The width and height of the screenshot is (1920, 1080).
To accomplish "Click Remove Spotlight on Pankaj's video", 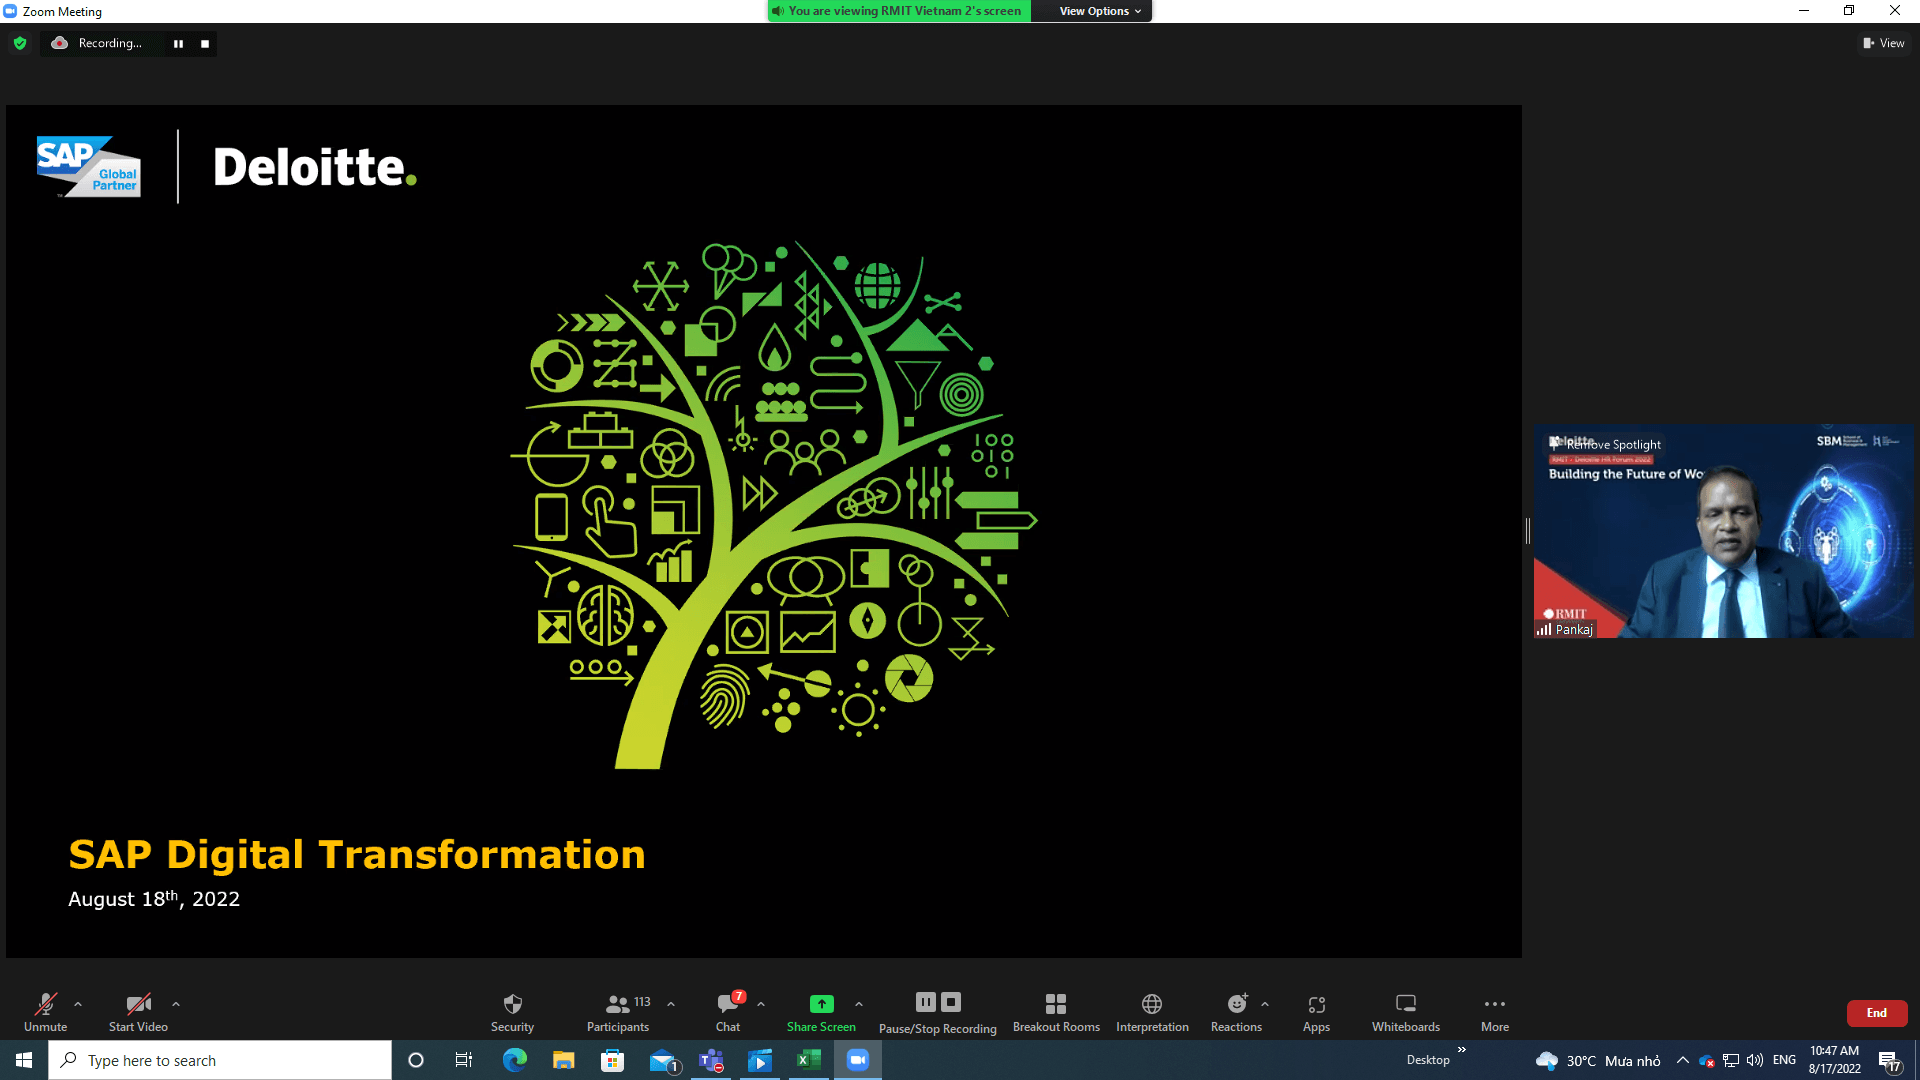I will (x=1613, y=445).
